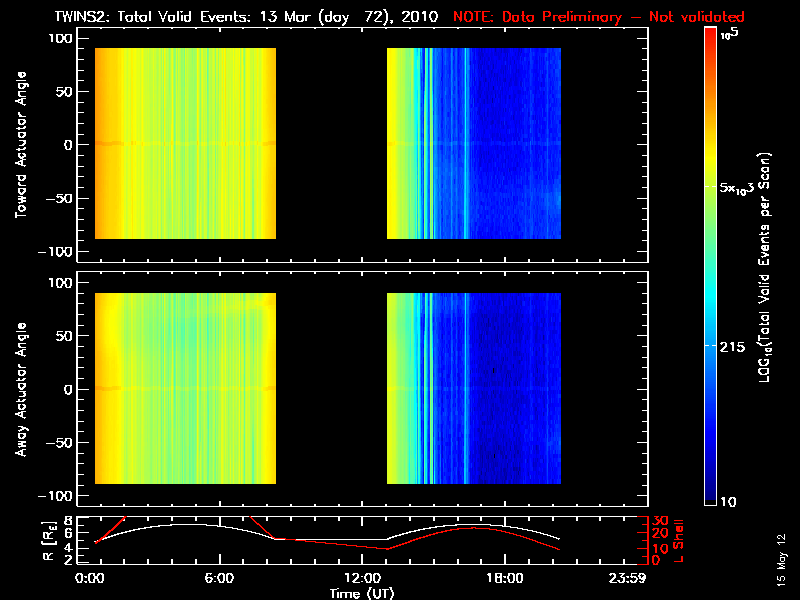
Task: Click the yellow data block in Toward panel
Action: [185, 145]
